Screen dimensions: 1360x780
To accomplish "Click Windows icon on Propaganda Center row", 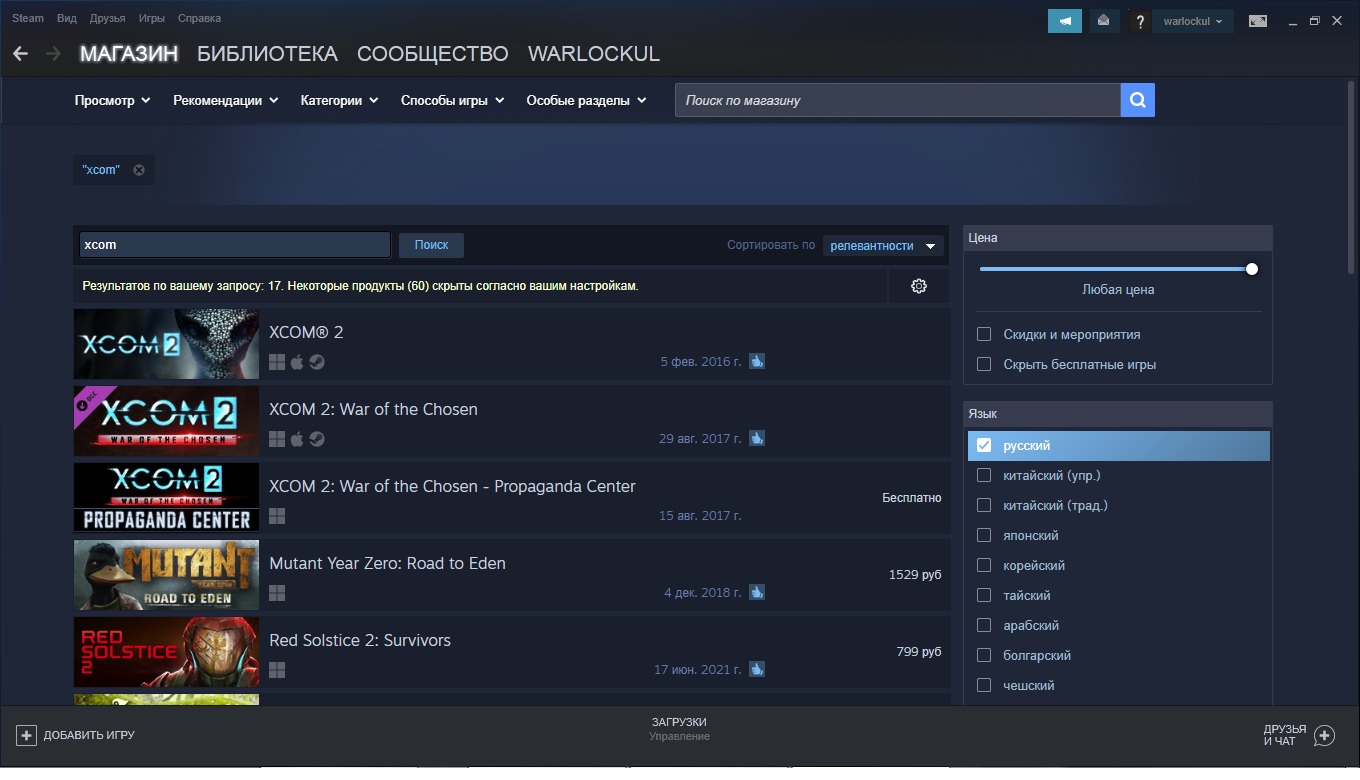I will pos(277,516).
